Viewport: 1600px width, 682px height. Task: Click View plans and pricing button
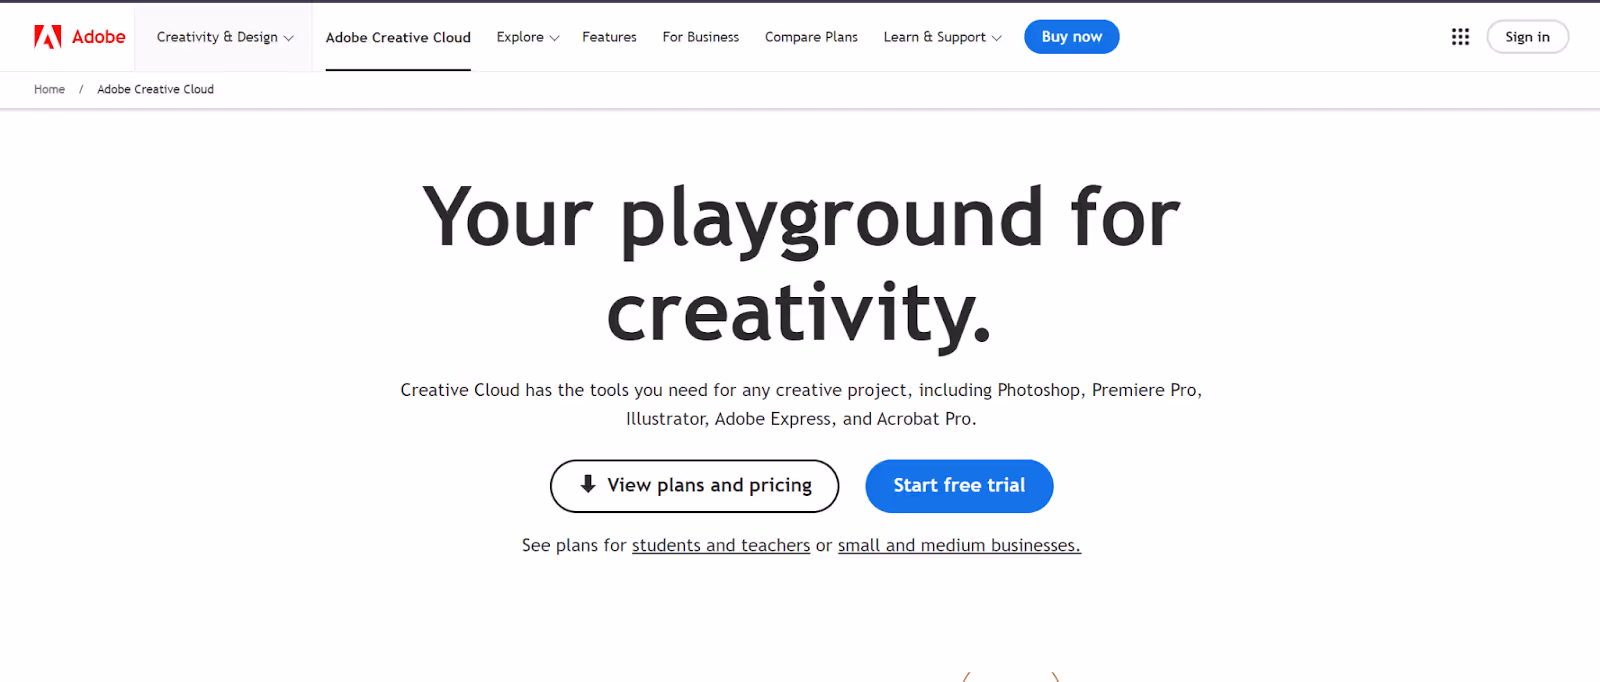pyautogui.click(x=694, y=486)
